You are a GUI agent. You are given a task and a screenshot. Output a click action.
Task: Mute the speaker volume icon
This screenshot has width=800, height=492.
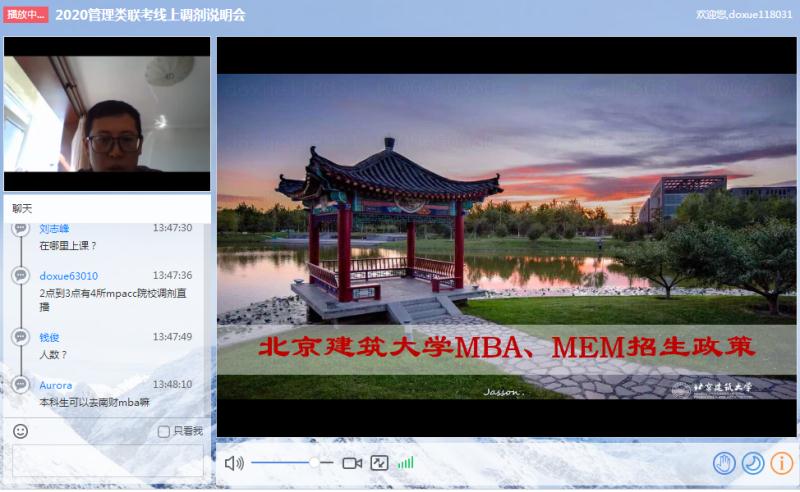[x=234, y=463]
